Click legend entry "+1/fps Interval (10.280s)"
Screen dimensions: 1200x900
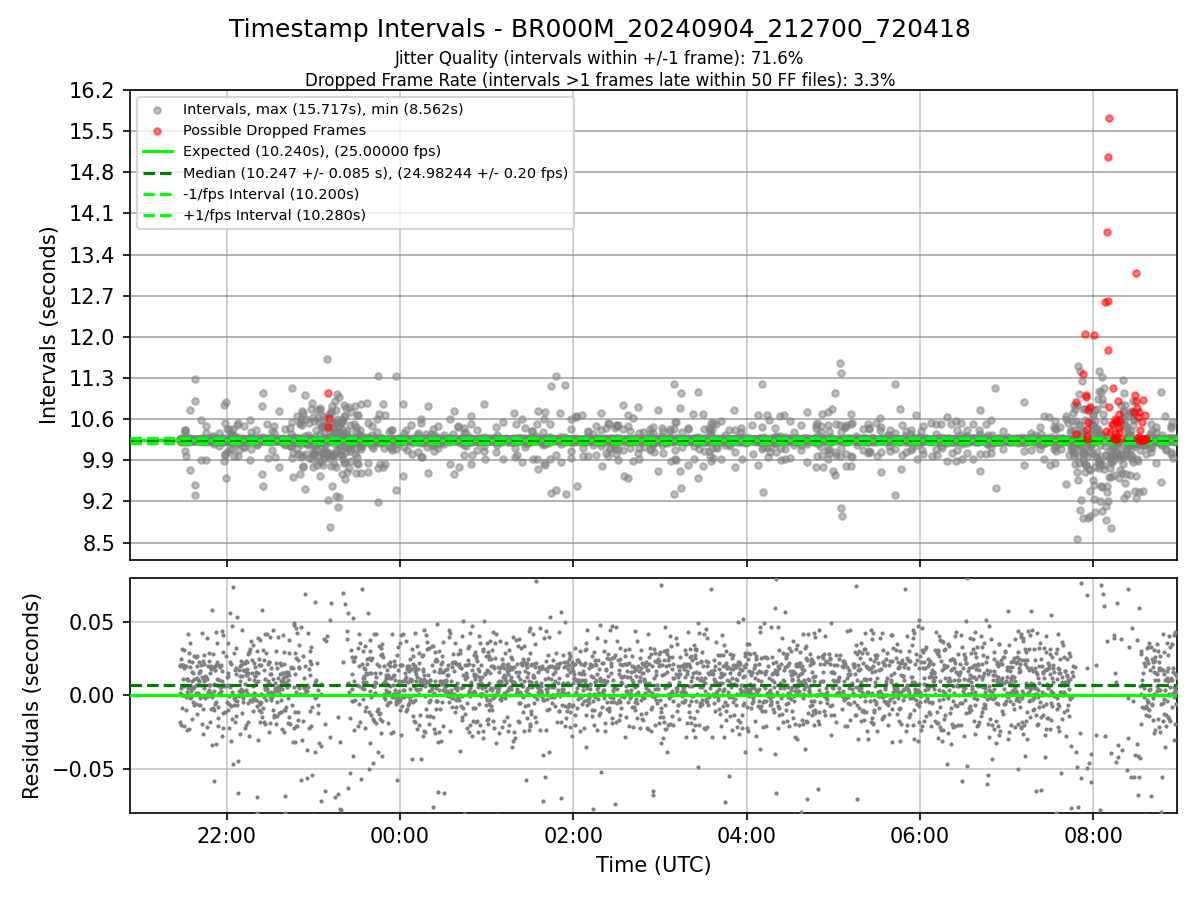coord(274,215)
